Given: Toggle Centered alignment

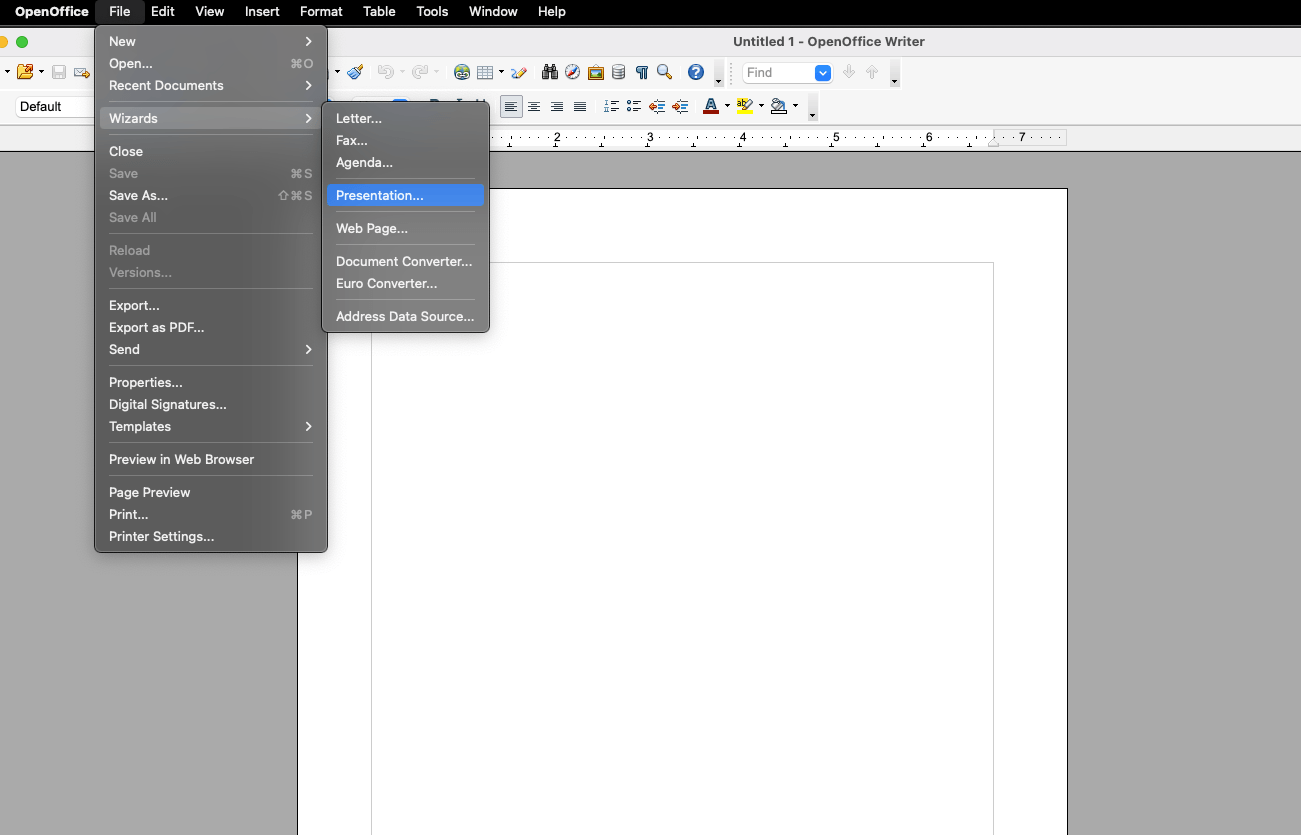Looking at the screenshot, I should tap(534, 106).
